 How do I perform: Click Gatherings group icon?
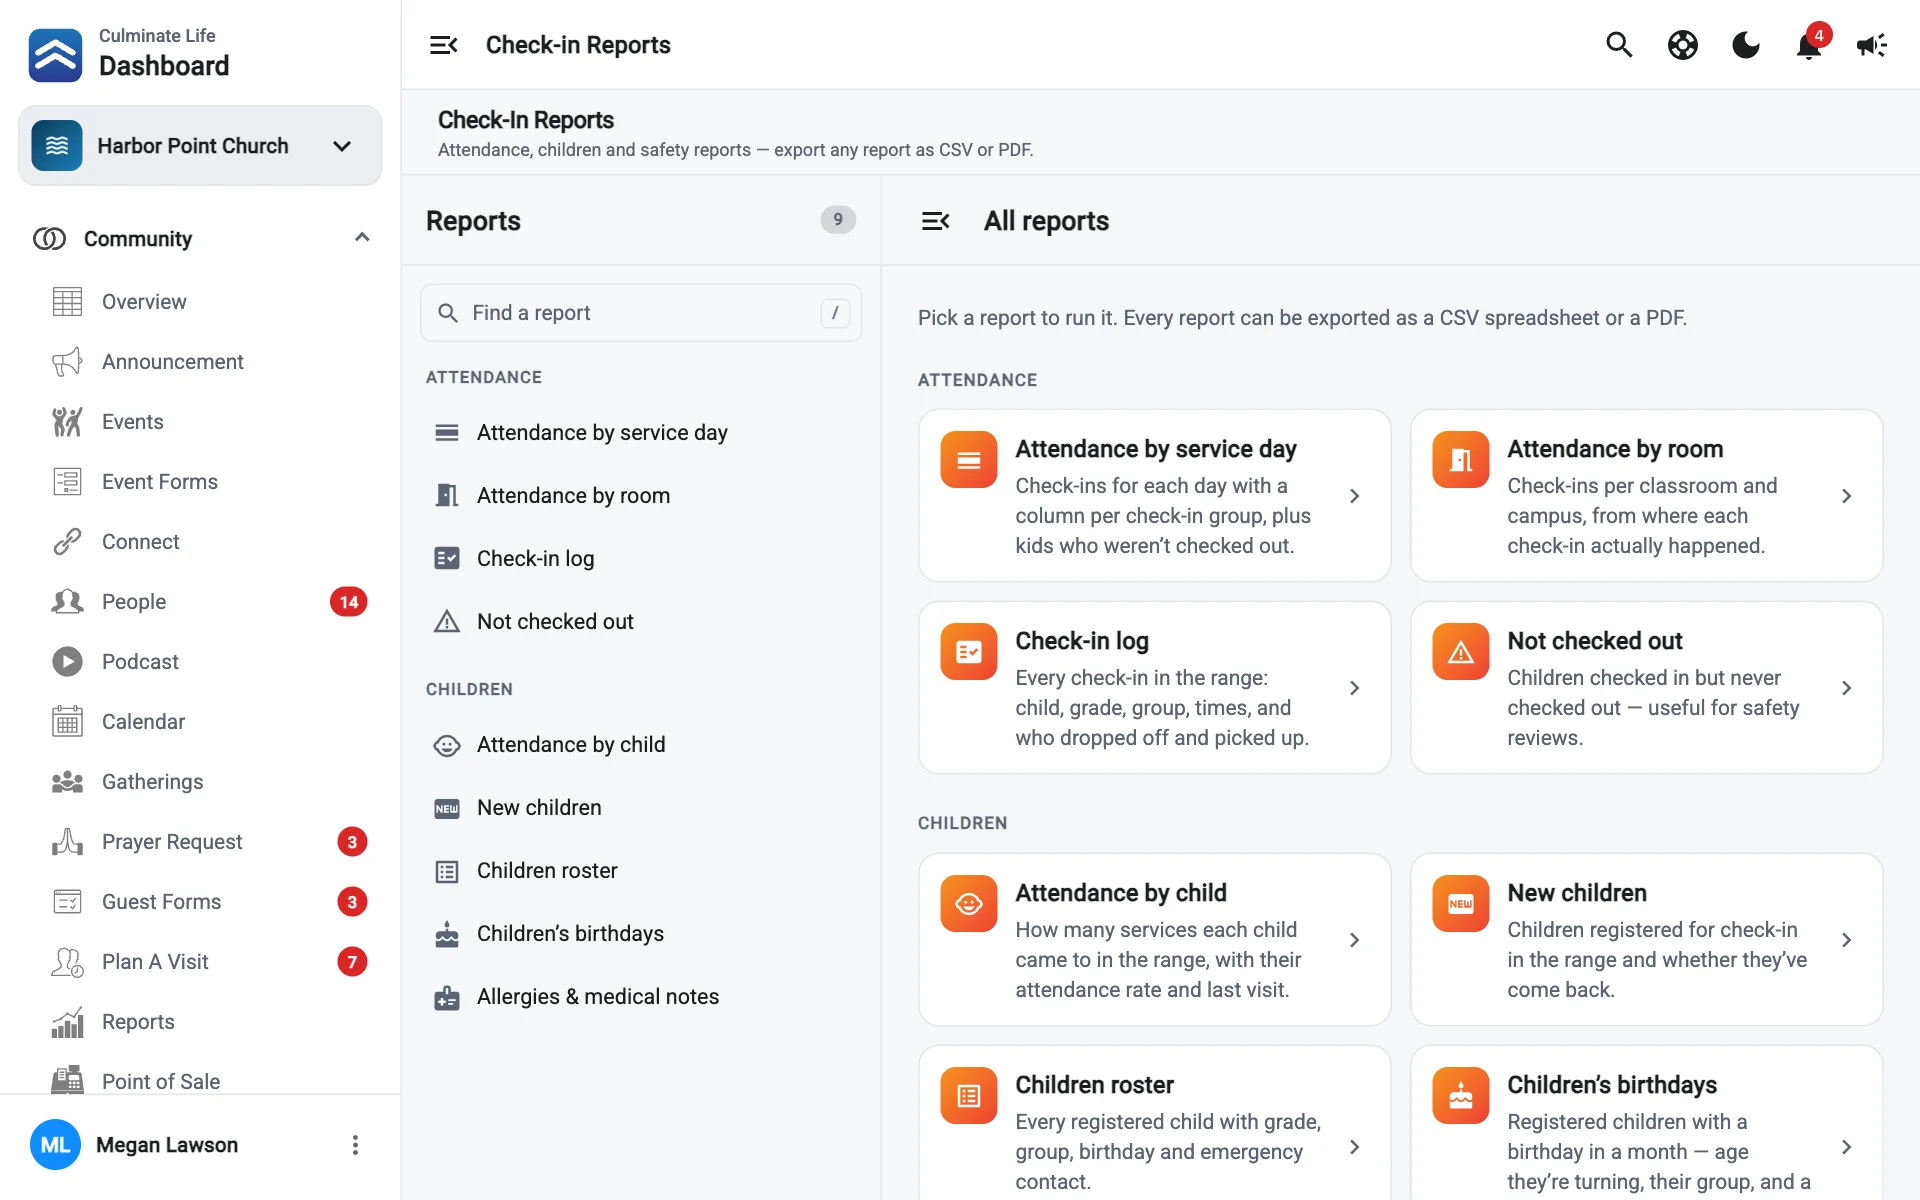67,782
